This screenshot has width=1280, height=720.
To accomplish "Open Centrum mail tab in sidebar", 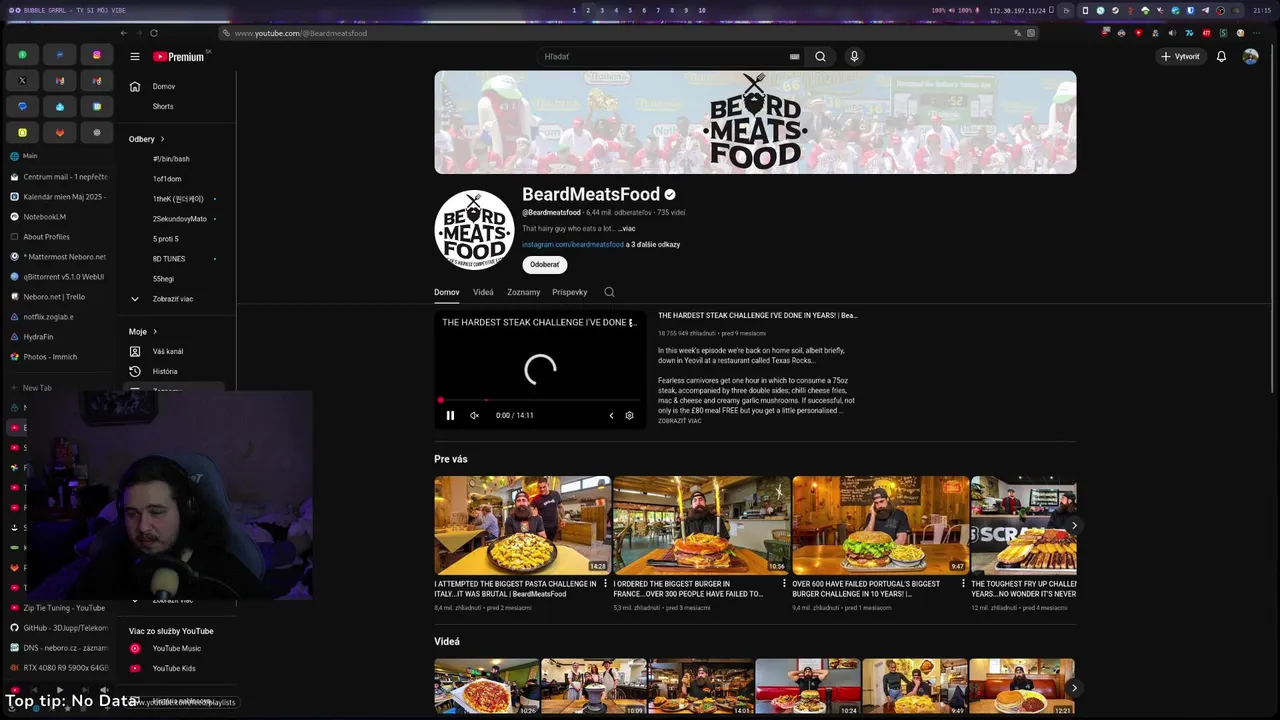I will click(x=58, y=177).
